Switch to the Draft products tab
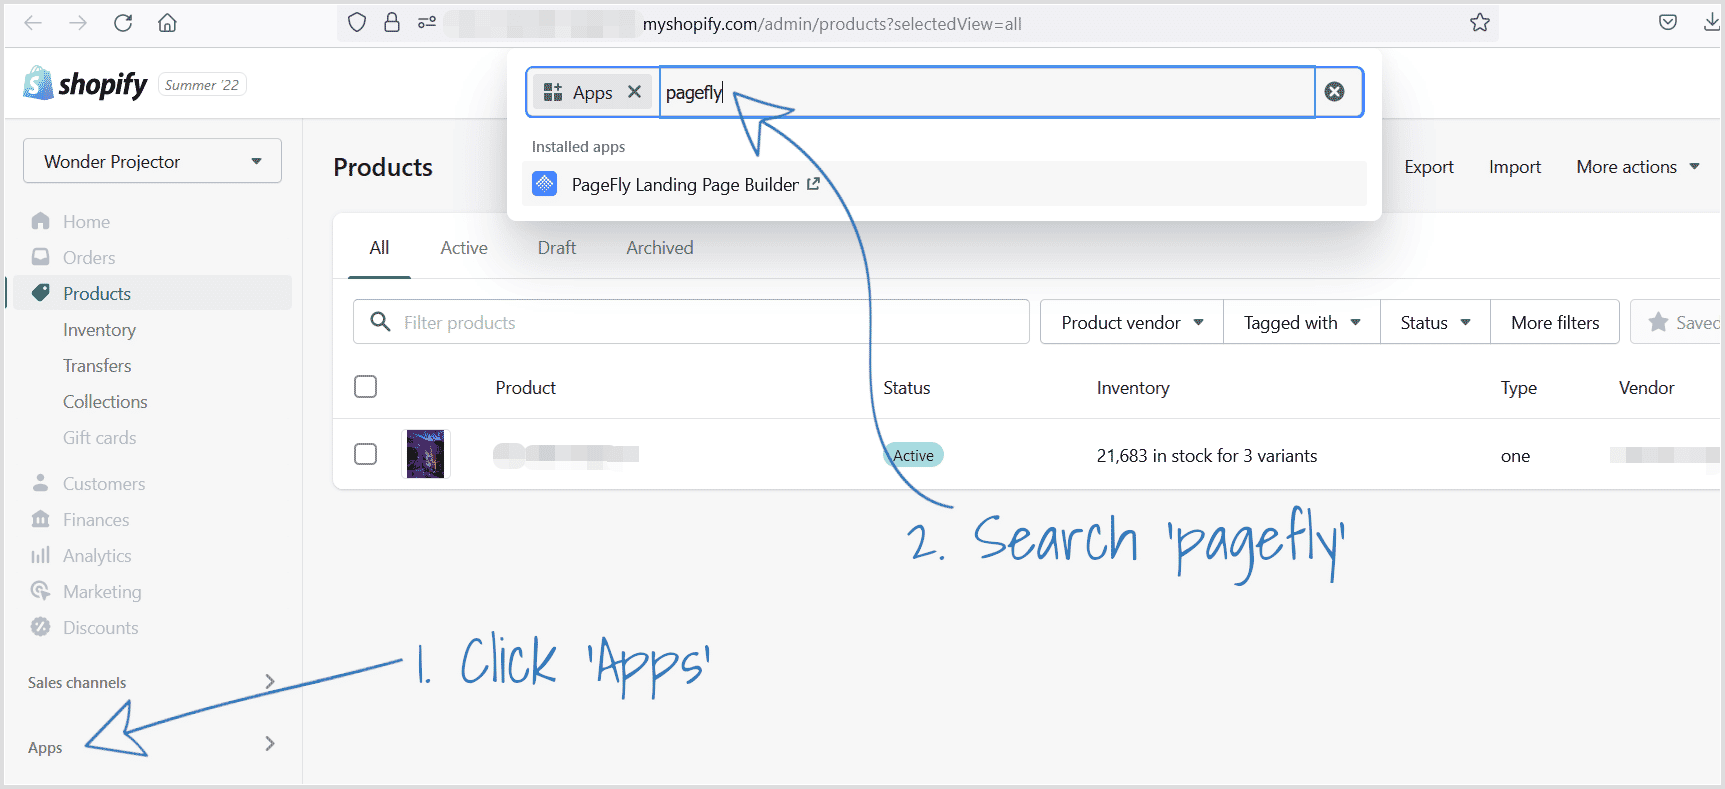 (557, 248)
